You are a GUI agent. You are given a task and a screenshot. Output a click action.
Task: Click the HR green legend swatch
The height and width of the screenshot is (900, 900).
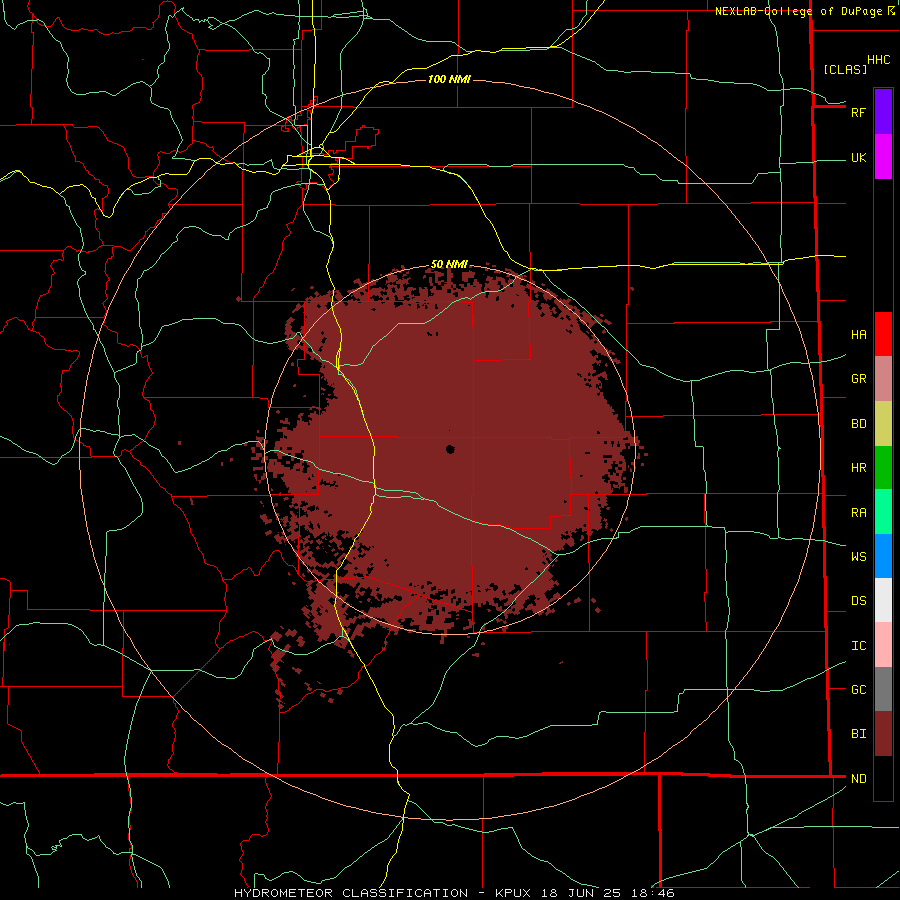coord(883,468)
